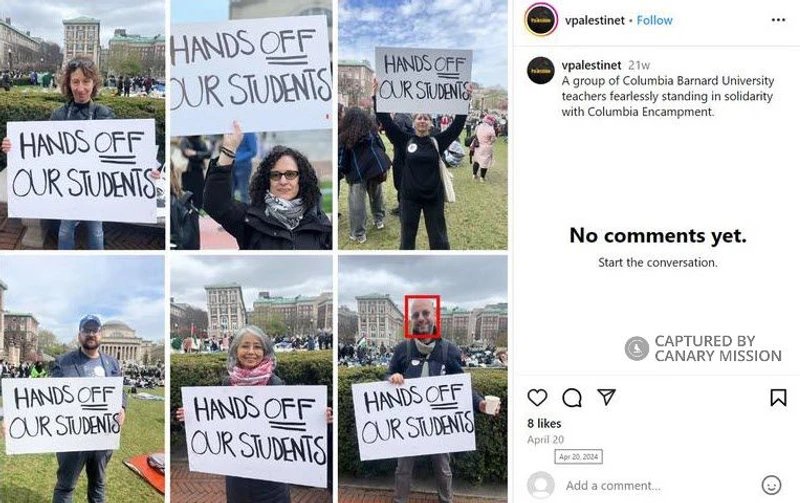Open comments via the speech bubble icon
The height and width of the screenshot is (503, 800).
[x=572, y=397]
